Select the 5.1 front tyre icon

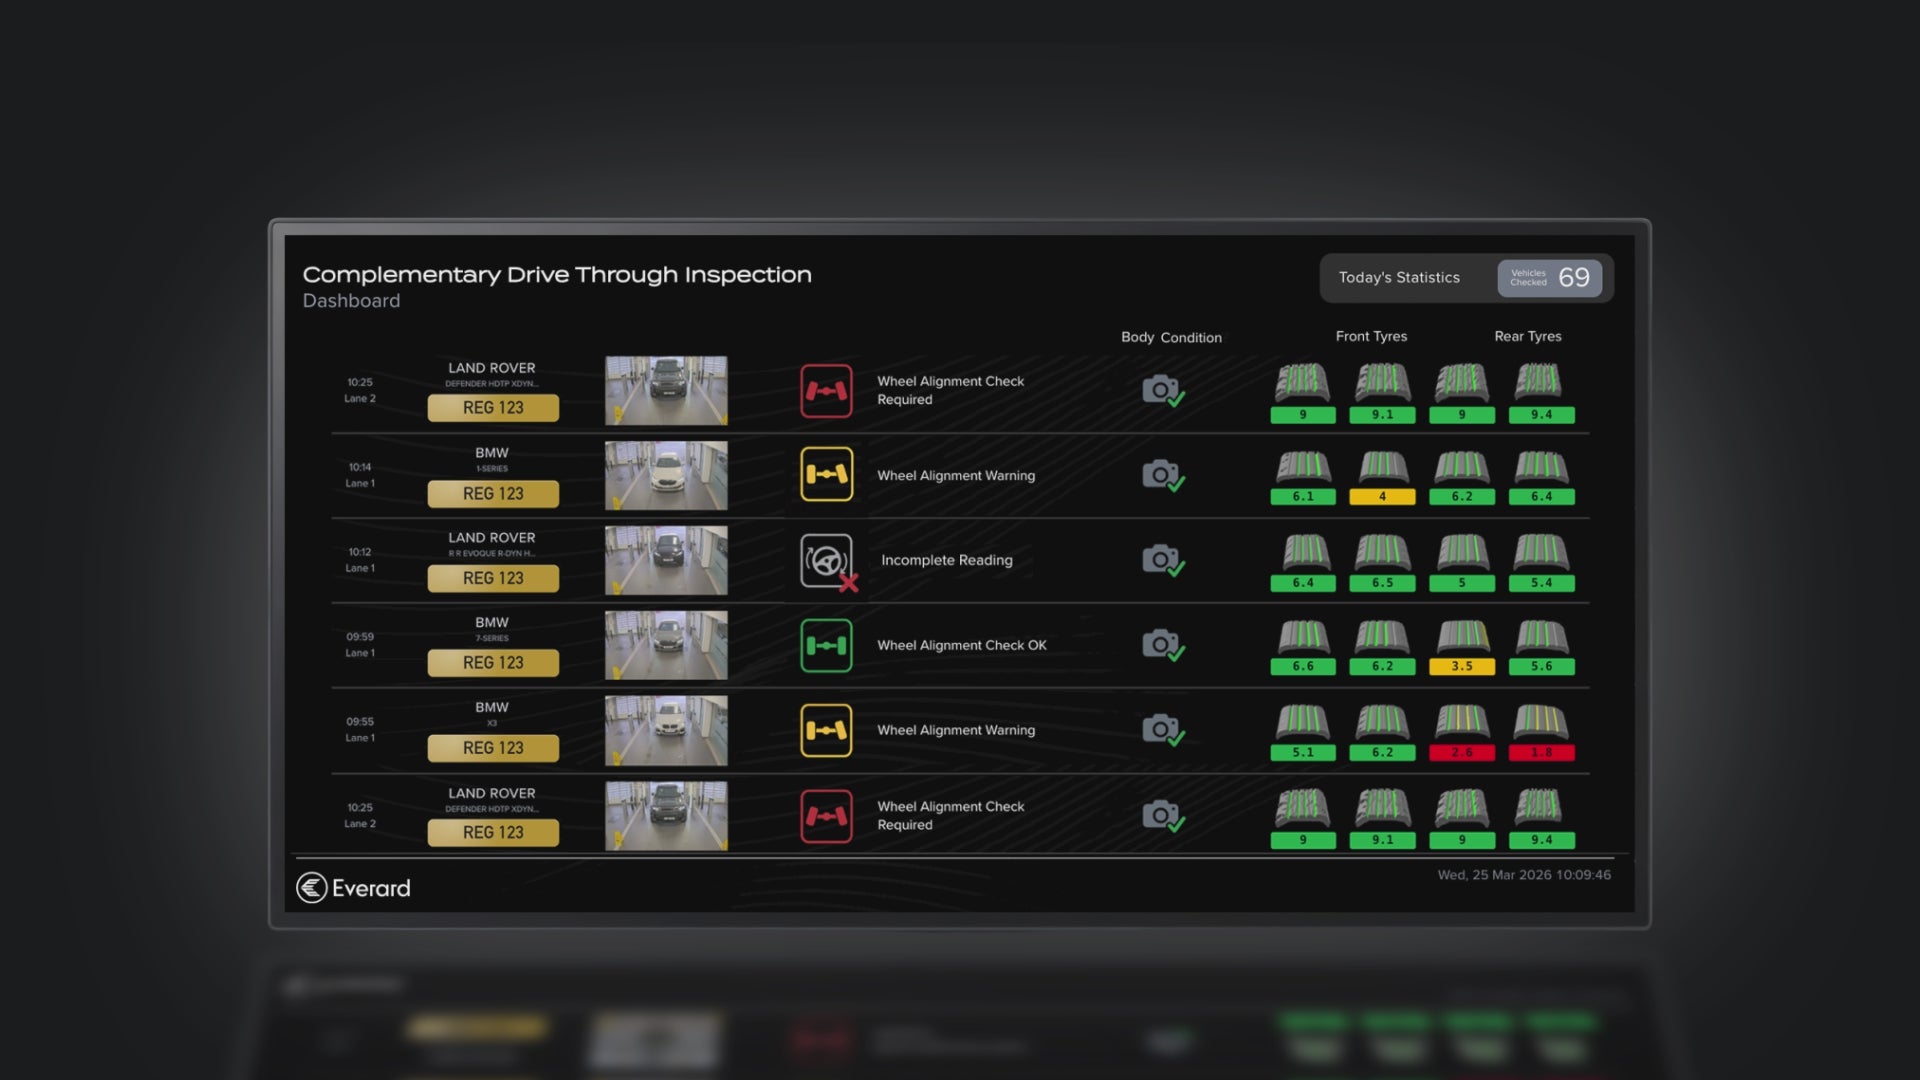pos(1303,732)
